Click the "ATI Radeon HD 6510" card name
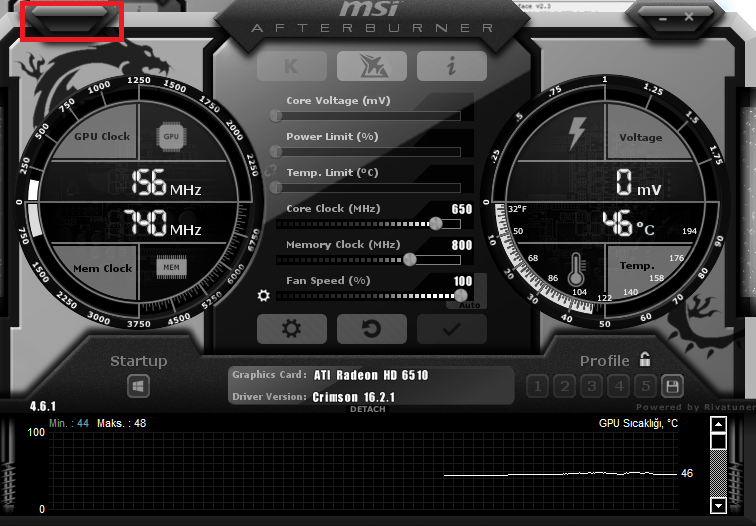This screenshot has width=756, height=526. 371,375
